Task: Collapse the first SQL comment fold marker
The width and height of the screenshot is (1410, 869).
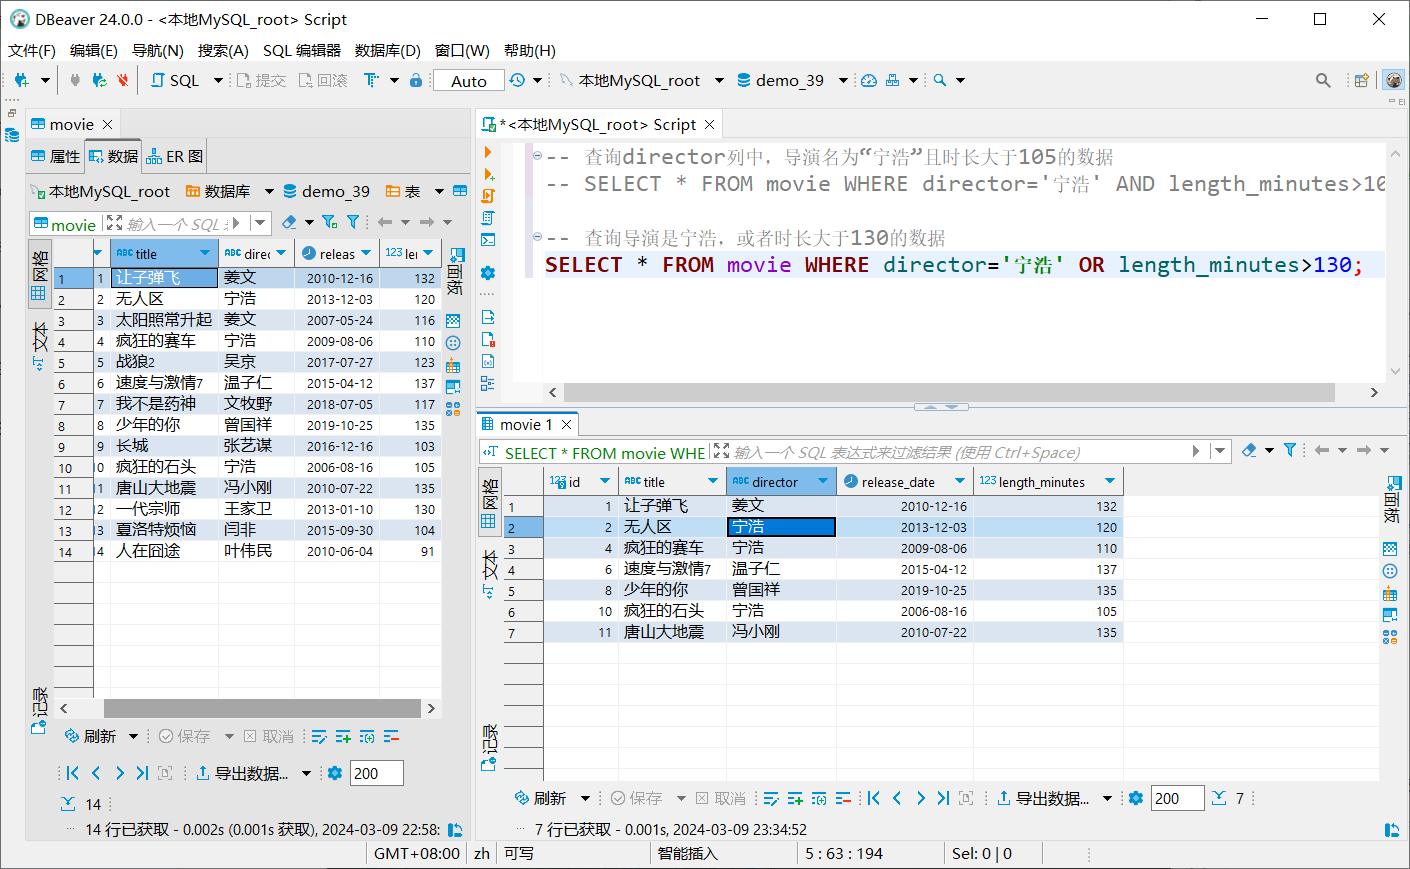Action: [x=537, y=156]
